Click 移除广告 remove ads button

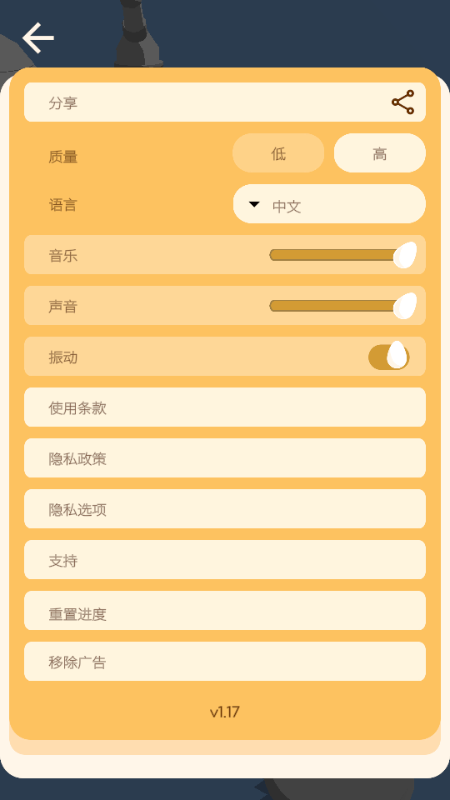pyautogui.click(x=225, y=661)
